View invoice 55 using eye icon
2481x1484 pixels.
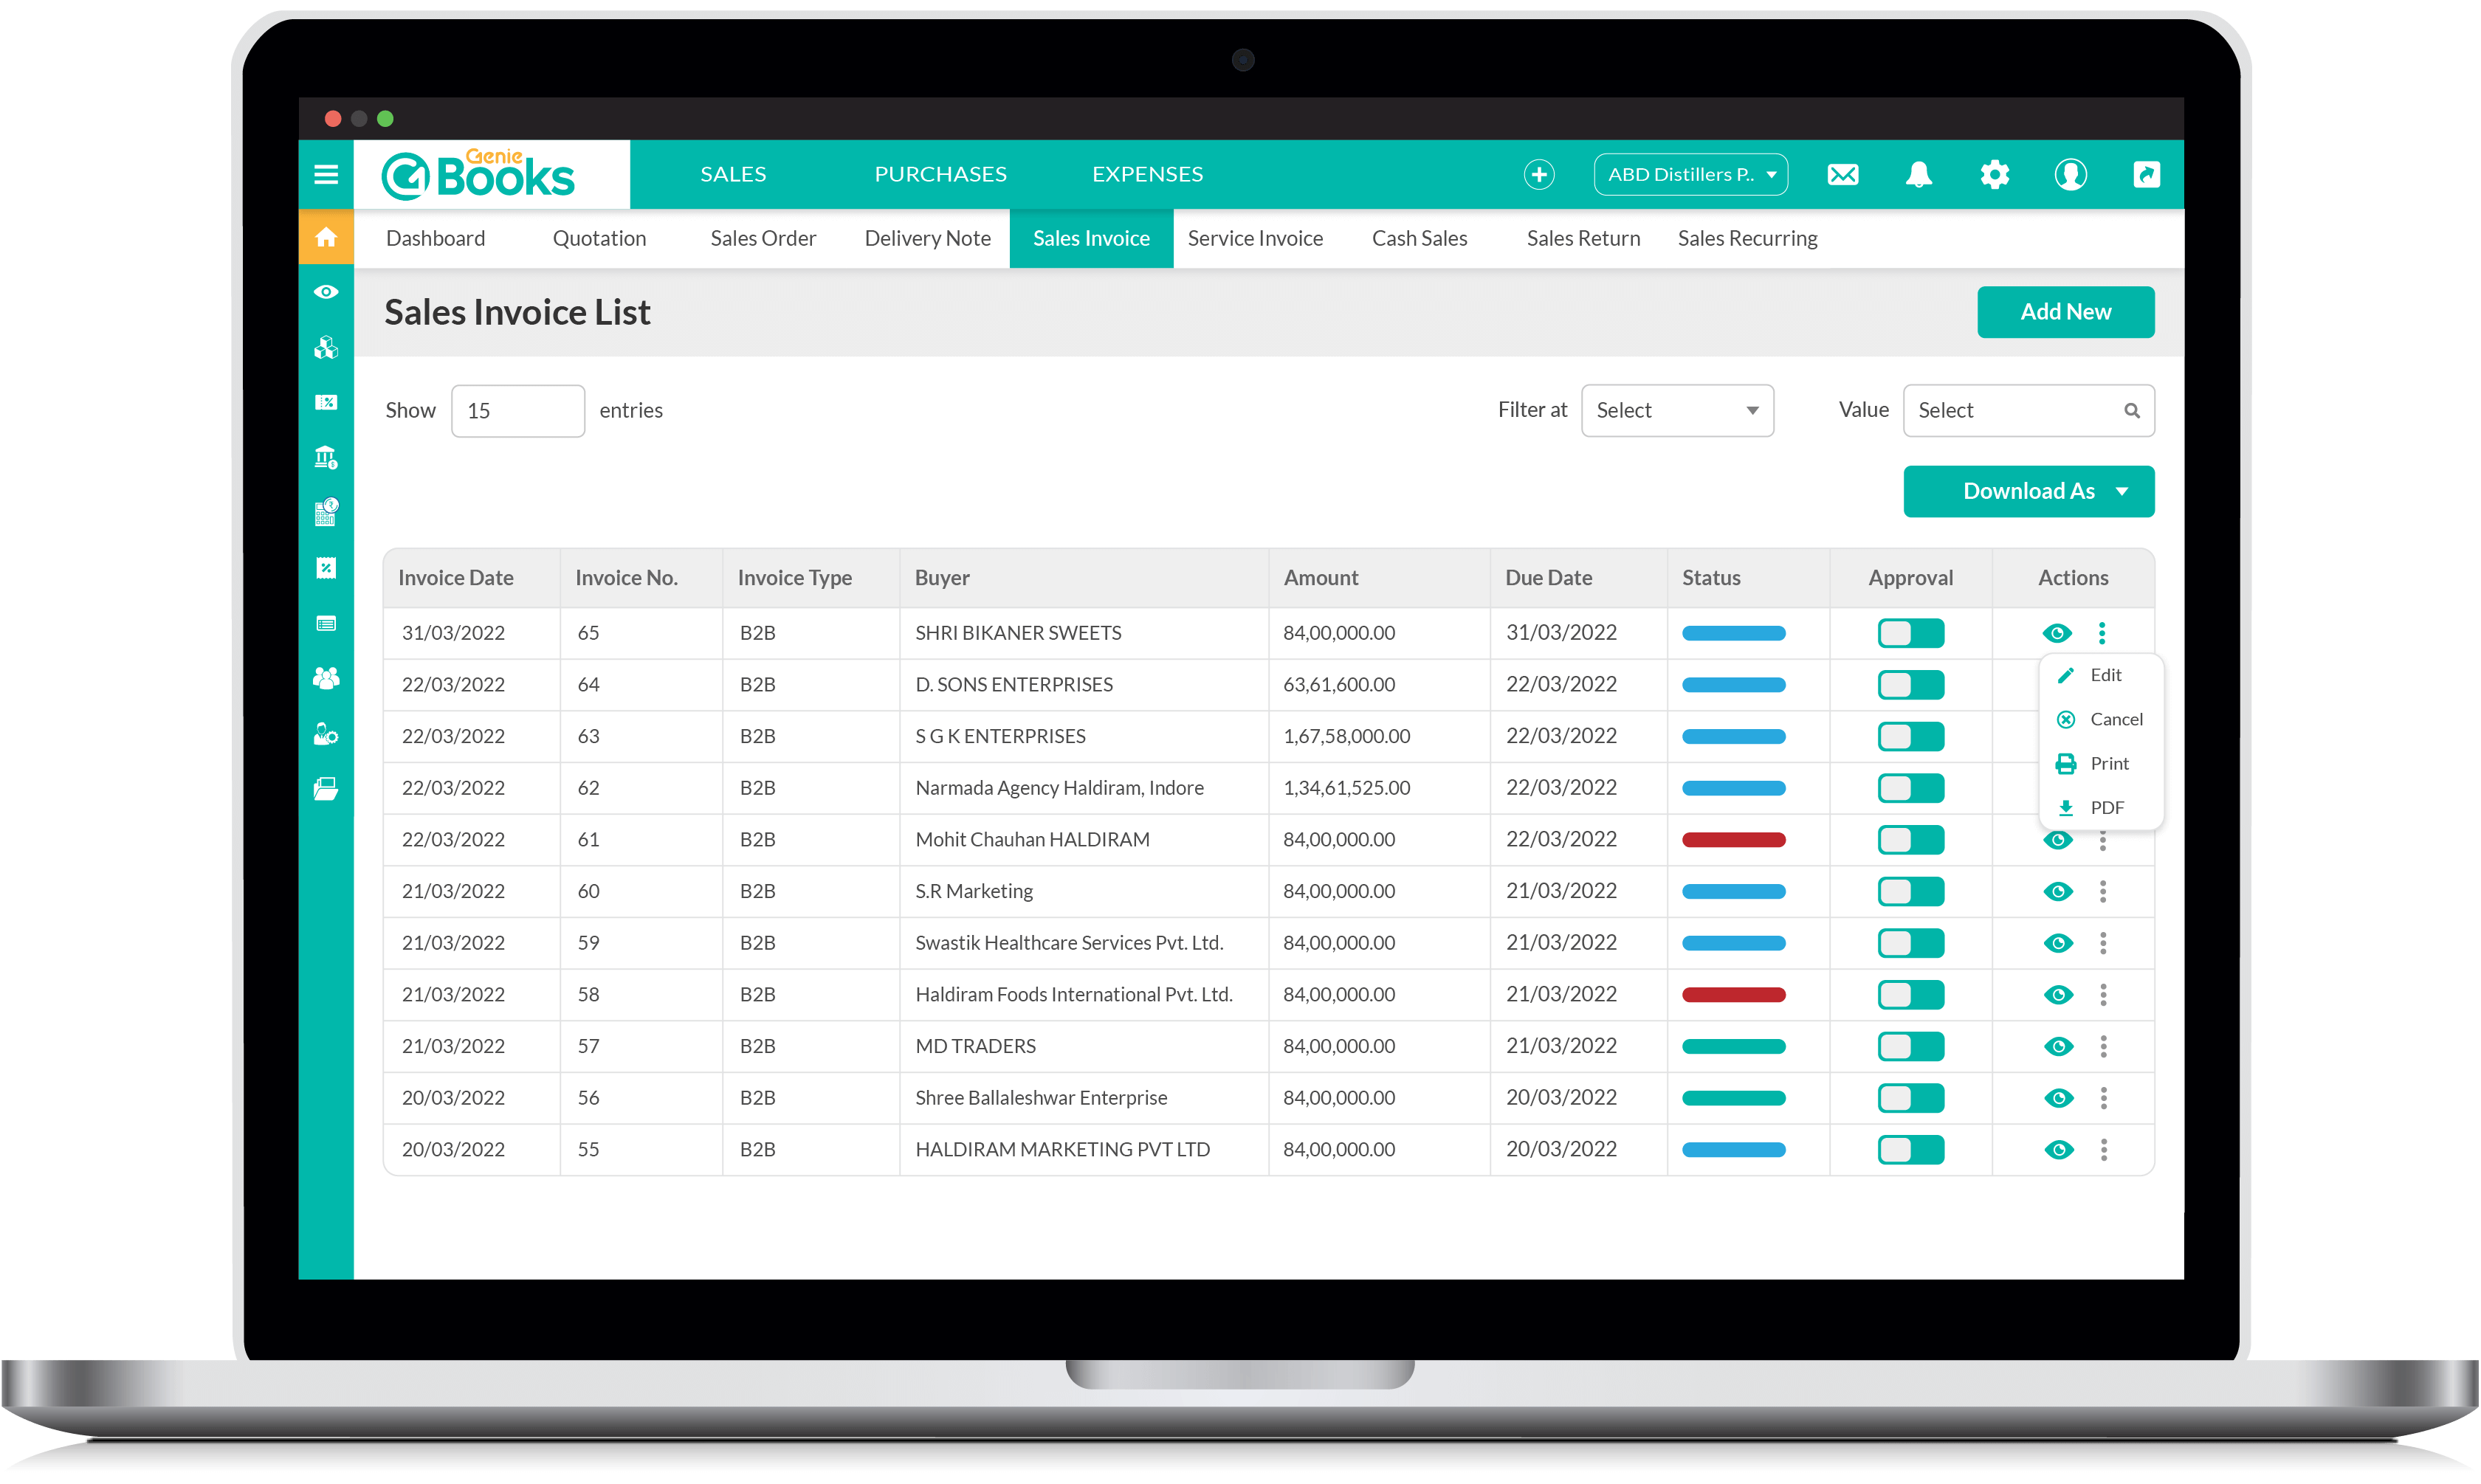[2058, 1150]
